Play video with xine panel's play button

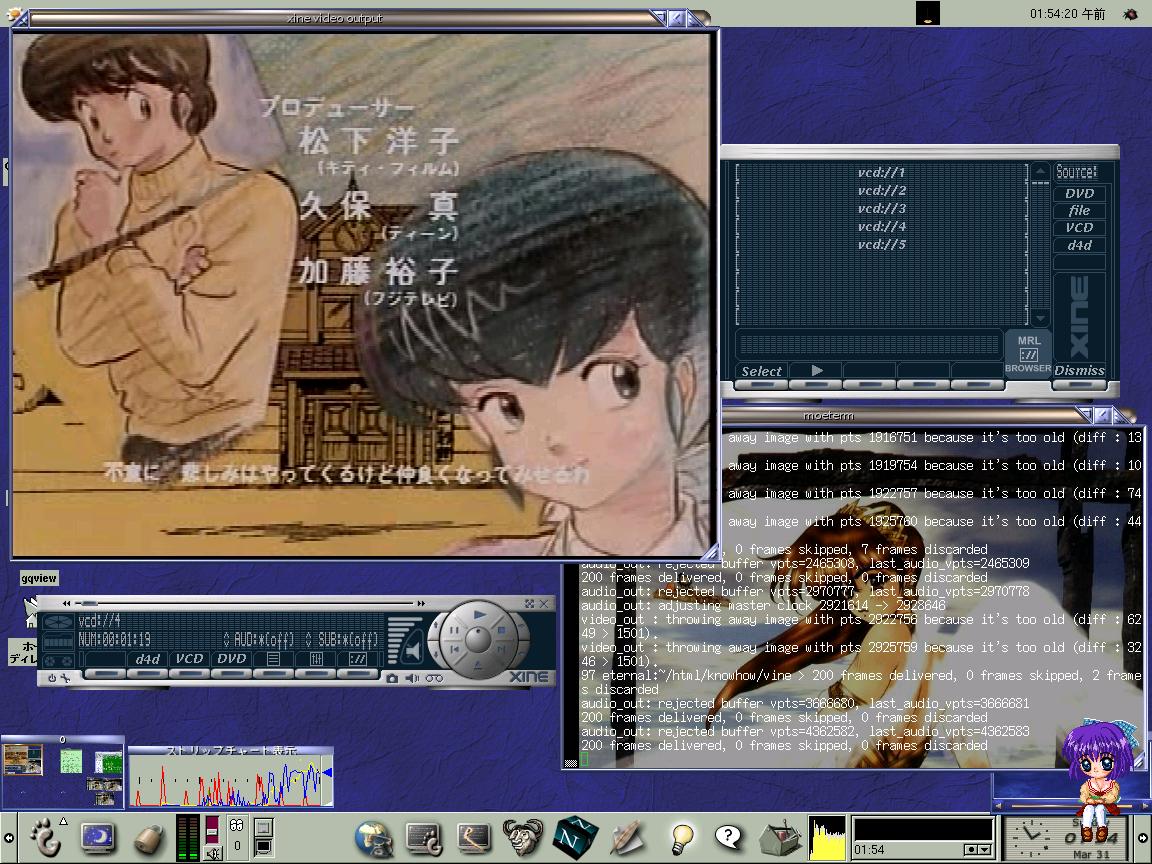click(479, 614)
